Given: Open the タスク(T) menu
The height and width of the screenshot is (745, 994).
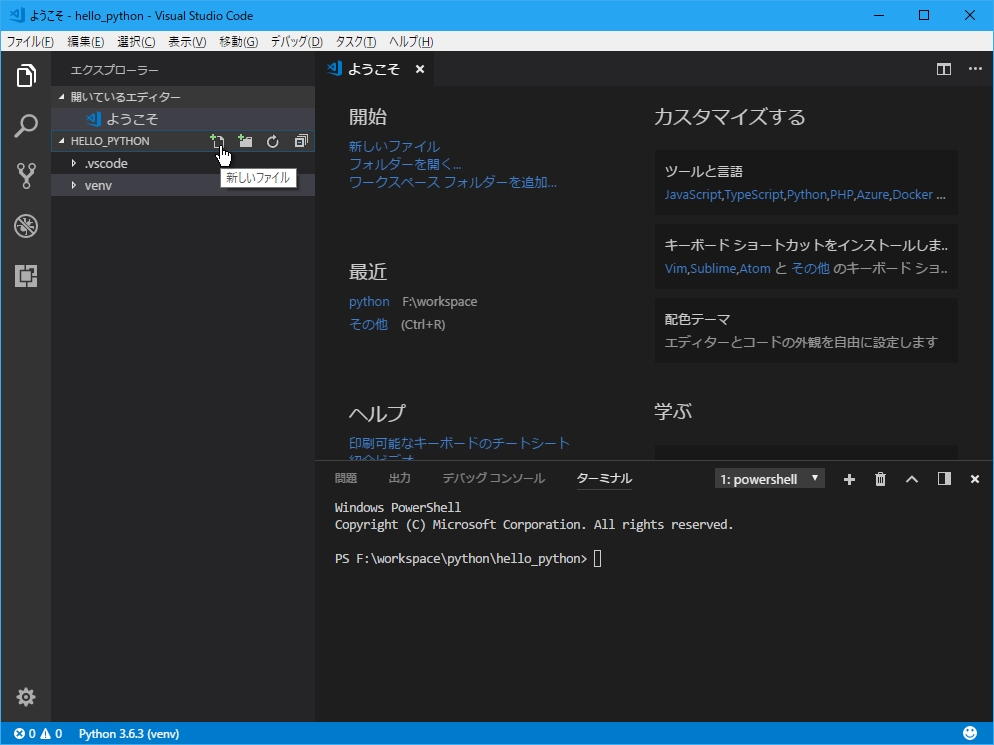Looking at the screenshot, I should point(356,42).
